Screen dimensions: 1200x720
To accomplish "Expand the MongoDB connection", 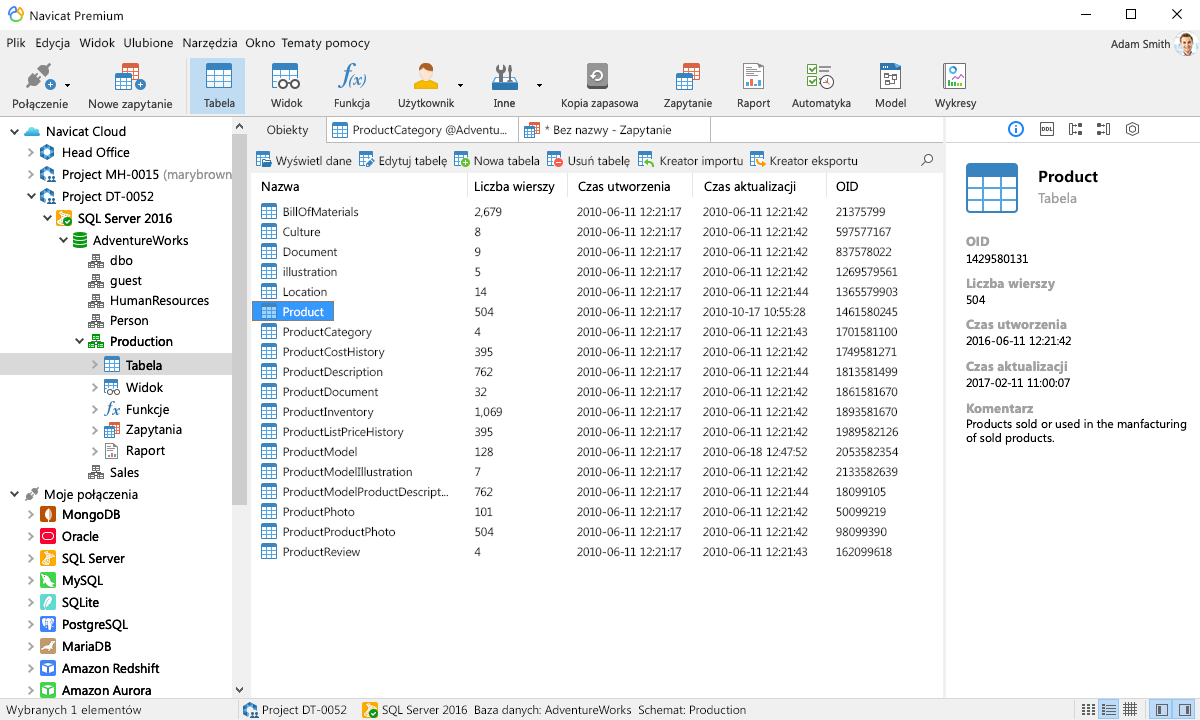I will pyautogui.click(x=31, y=514).
